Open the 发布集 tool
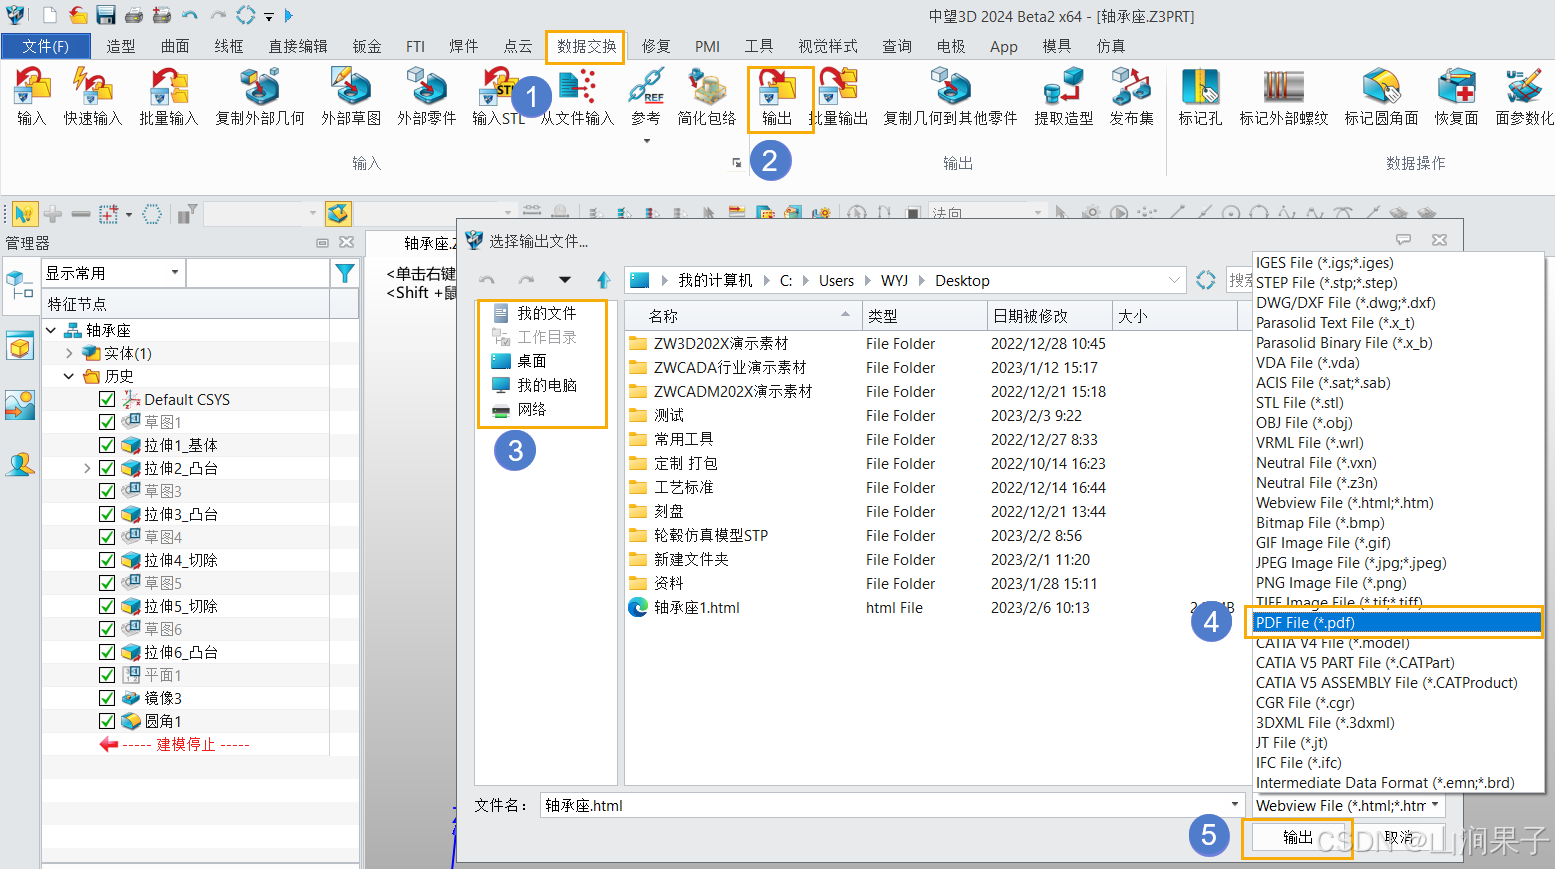 (x=1131, y=97)
